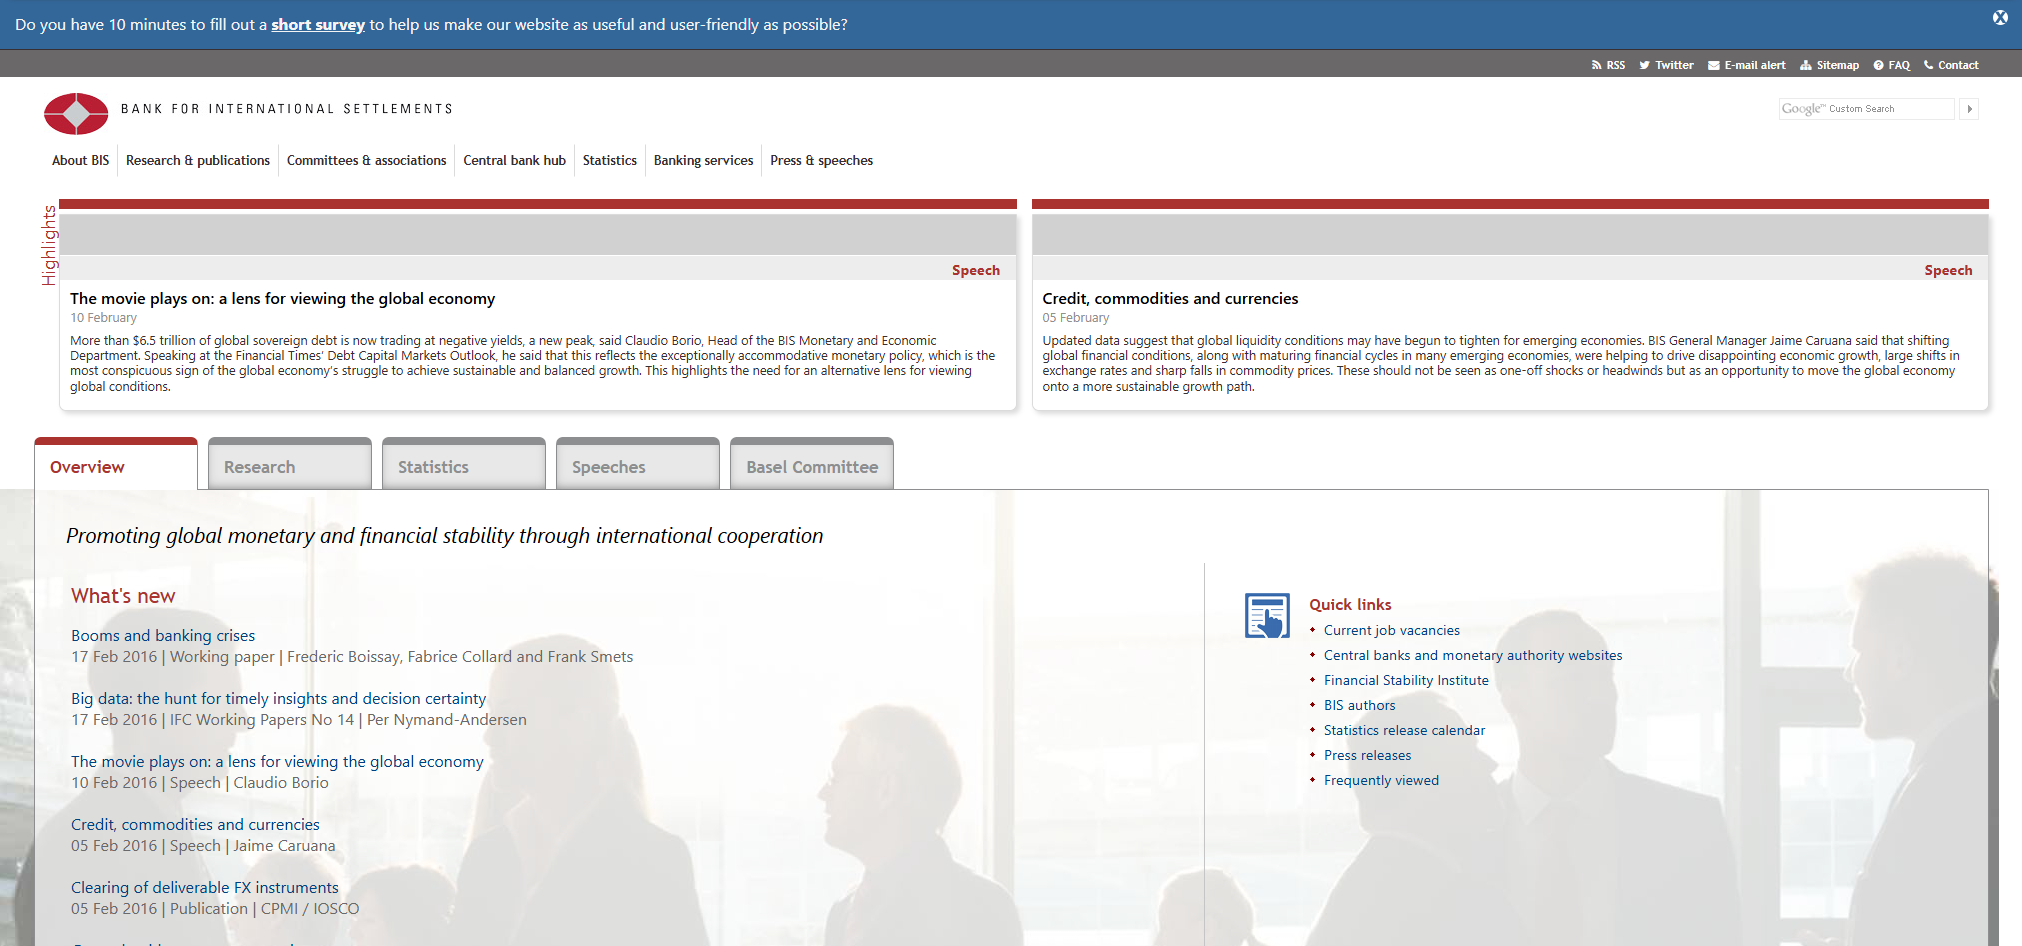Click the Contact phone icon

pos(1928,65)
